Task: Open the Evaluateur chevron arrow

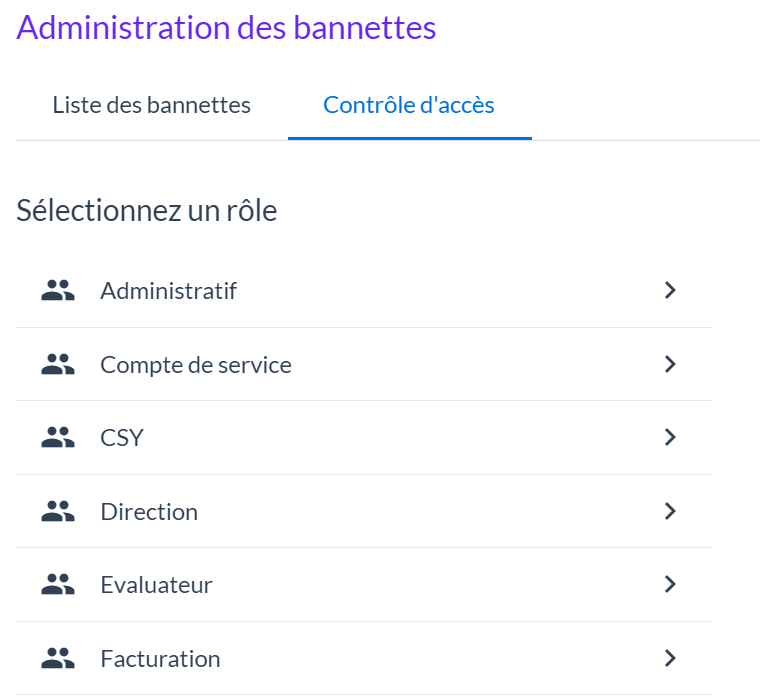Action: coord(670,585)
